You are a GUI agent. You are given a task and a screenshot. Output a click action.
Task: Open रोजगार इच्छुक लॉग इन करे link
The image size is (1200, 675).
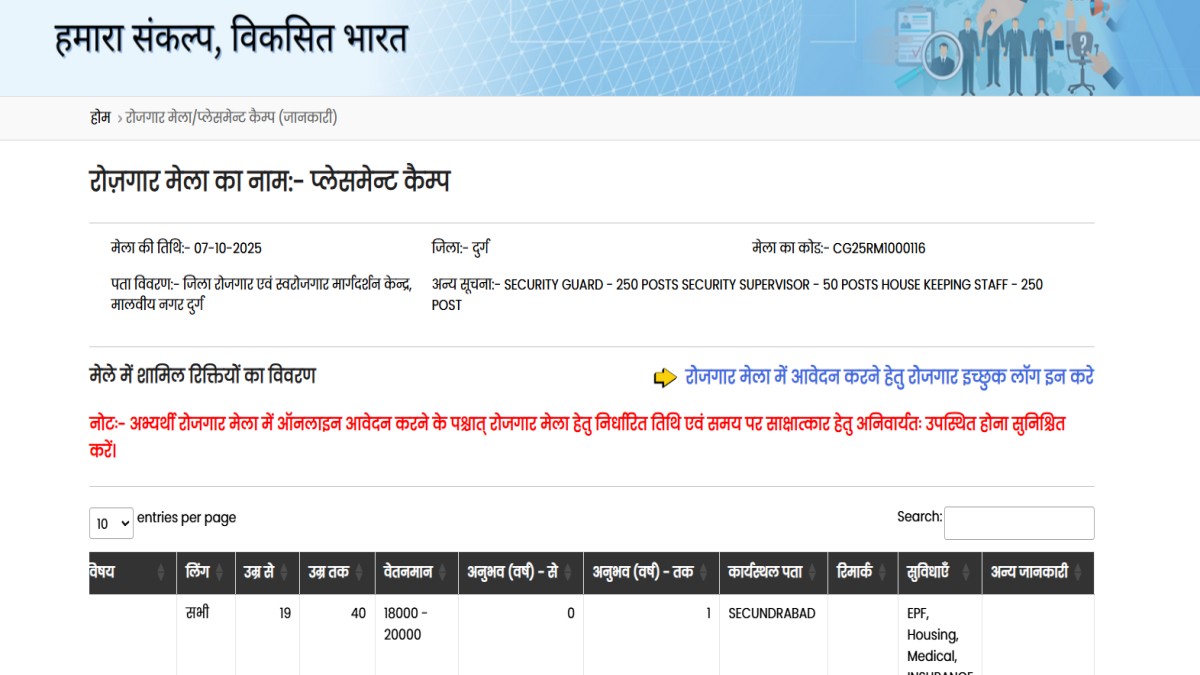pos(889,377)
